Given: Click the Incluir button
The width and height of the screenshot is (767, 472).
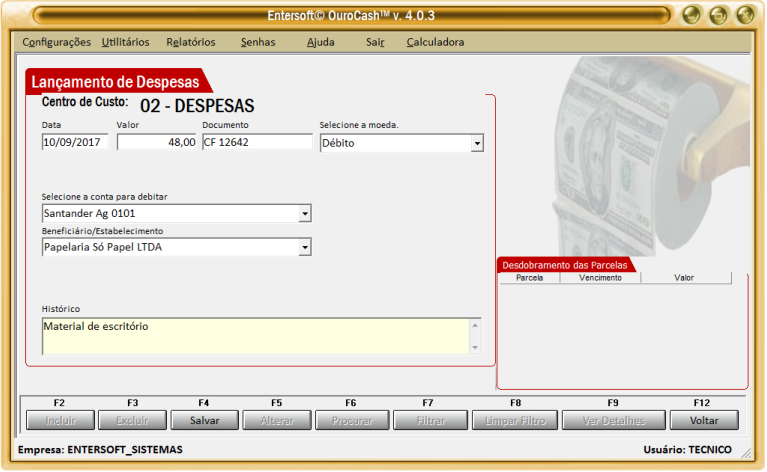Looking at the screenshot, I should [x=60, y=421].
